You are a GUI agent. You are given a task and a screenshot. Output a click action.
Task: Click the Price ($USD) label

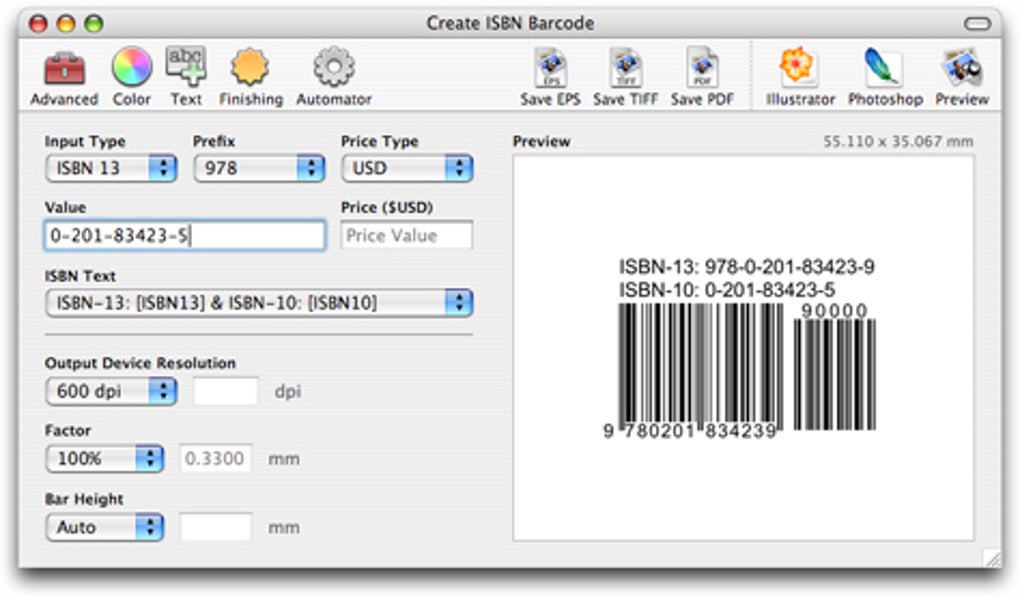(387, 208)
